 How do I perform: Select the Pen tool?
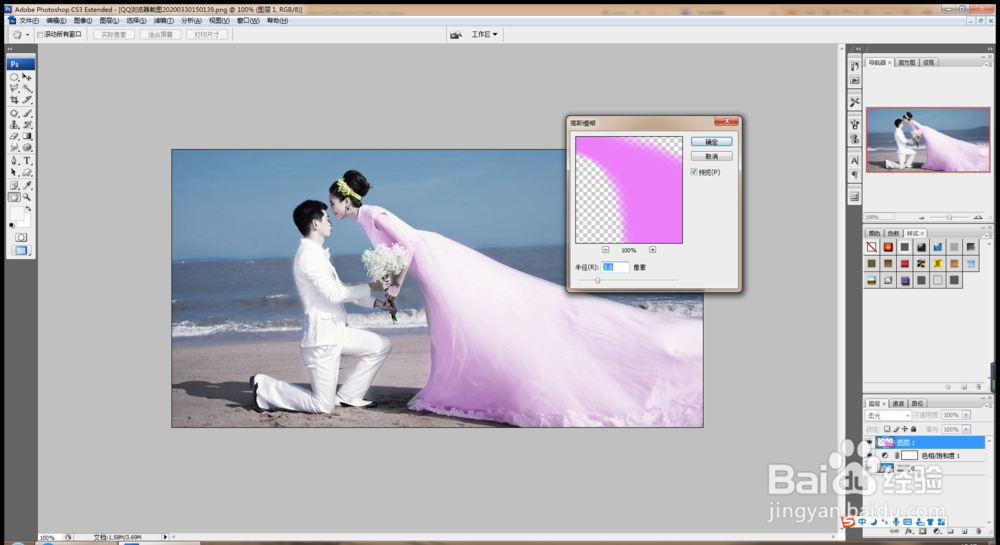(14, 161)
